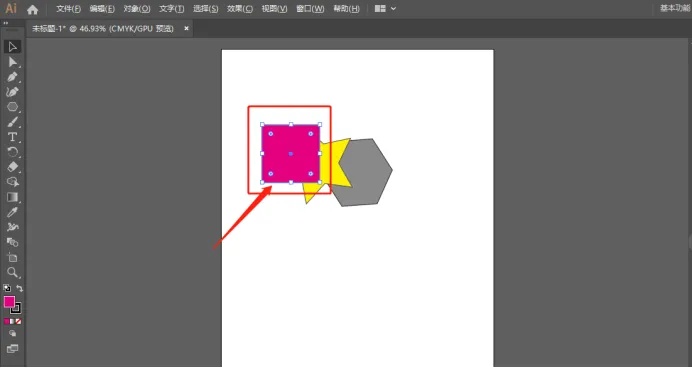Open the 效果(C) menu
The width and height of the screenshot is (692, 368).
240,9
